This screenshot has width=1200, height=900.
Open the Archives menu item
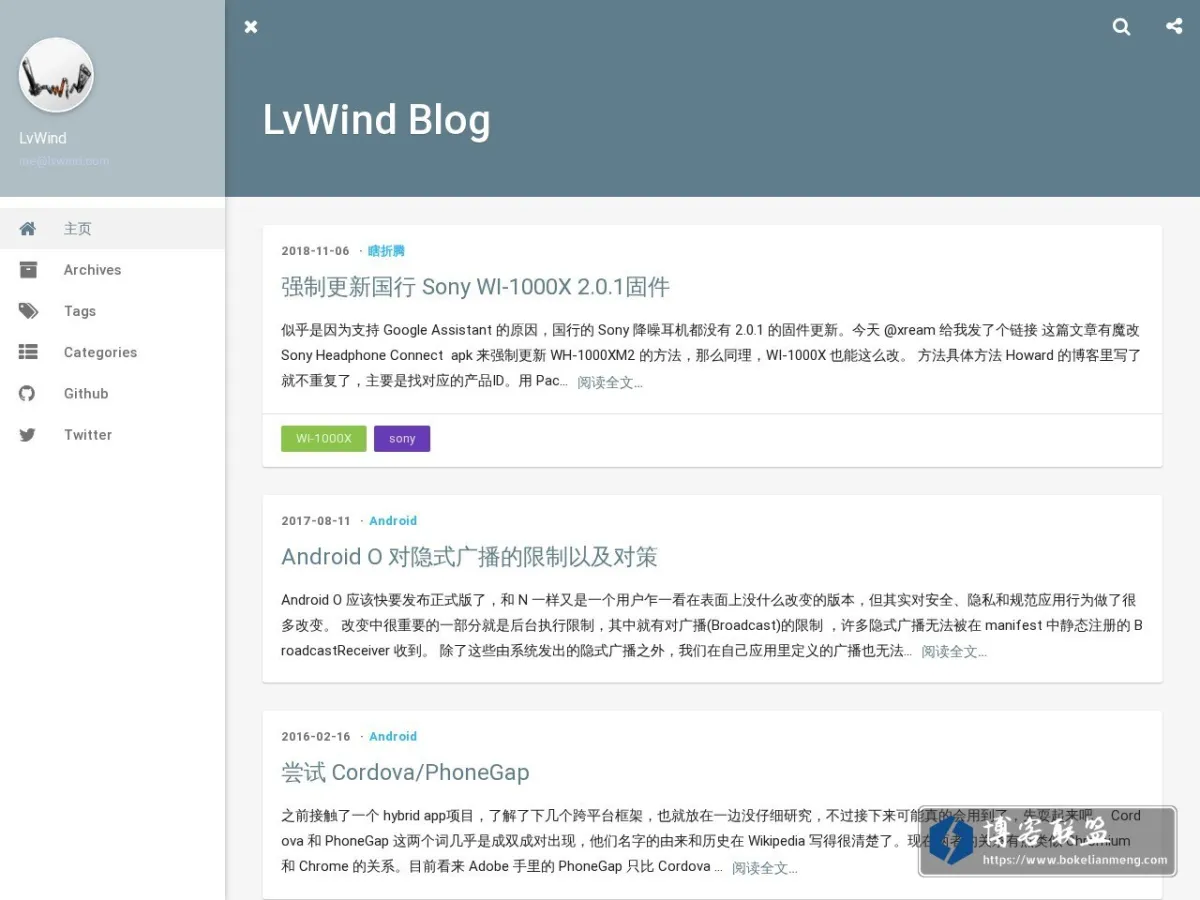(112, 270)
